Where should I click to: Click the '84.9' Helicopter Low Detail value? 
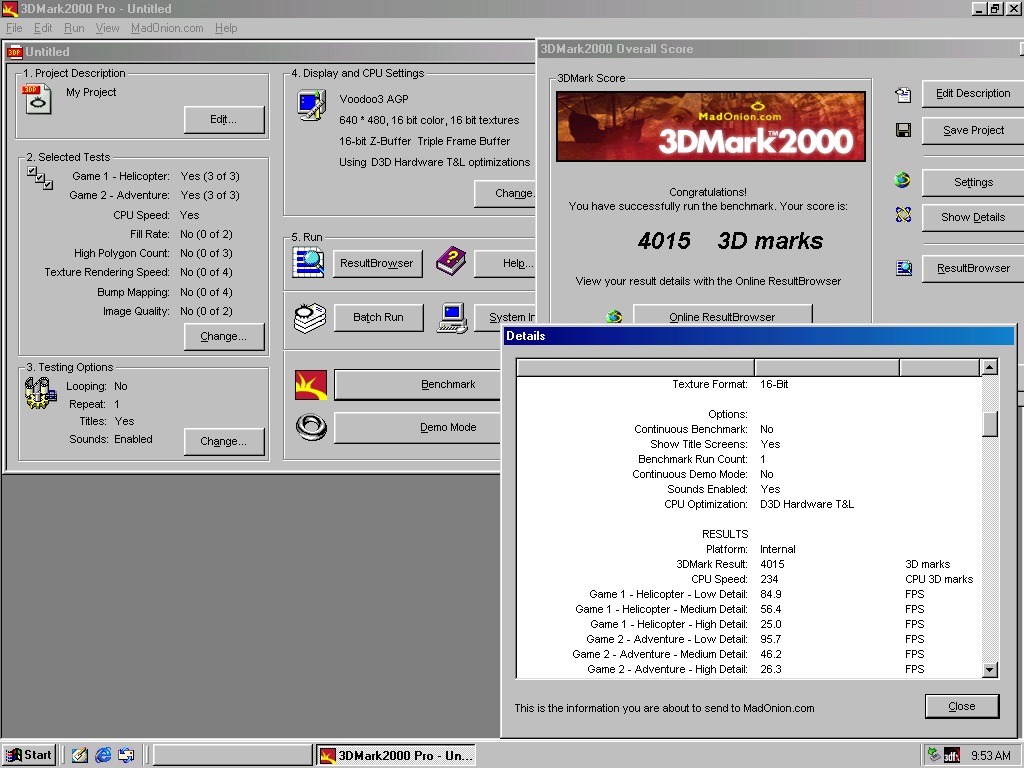coord(771,594)
